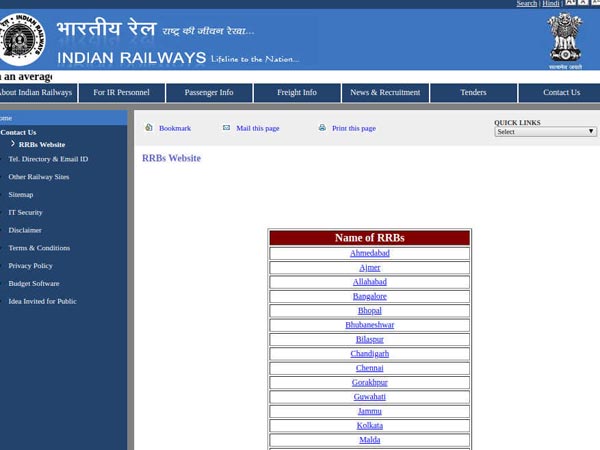Open Tel. Directory & Email ID
The width and height of the screenshot is (600, 450).
click(48, 159)
